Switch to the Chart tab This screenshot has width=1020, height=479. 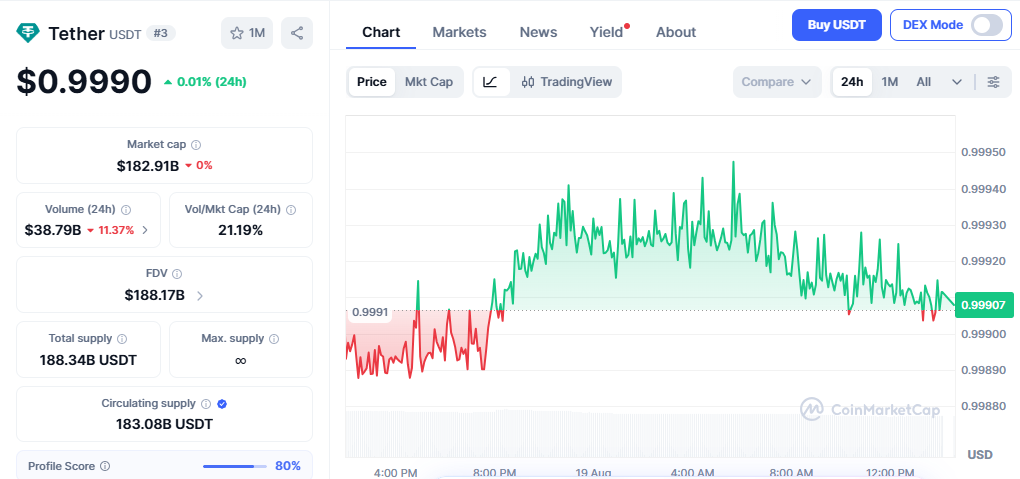[x=381, y=32]
